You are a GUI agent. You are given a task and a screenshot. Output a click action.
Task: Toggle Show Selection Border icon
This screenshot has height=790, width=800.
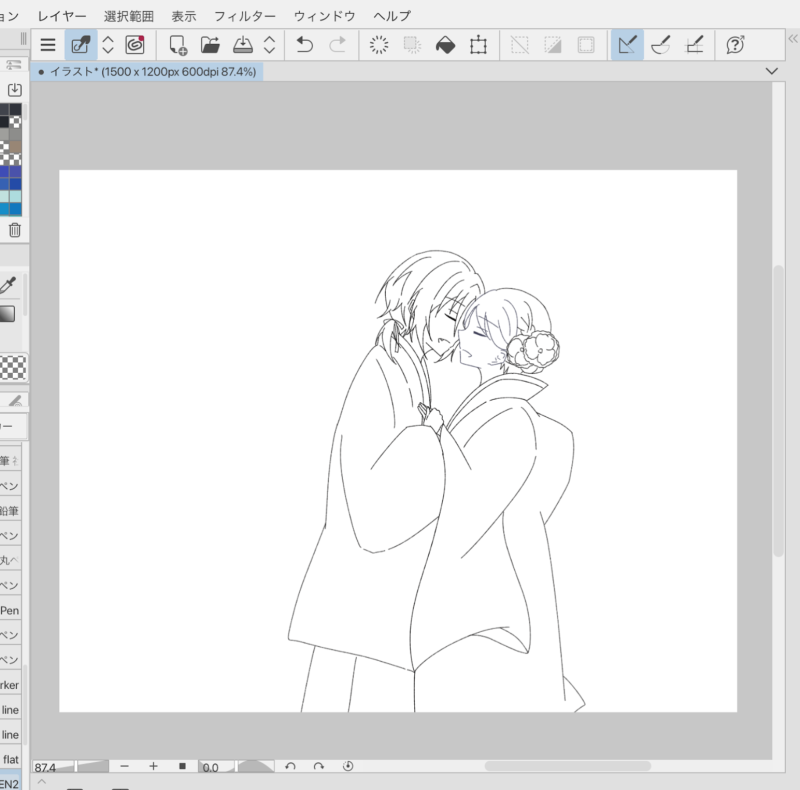coord(586,45)
